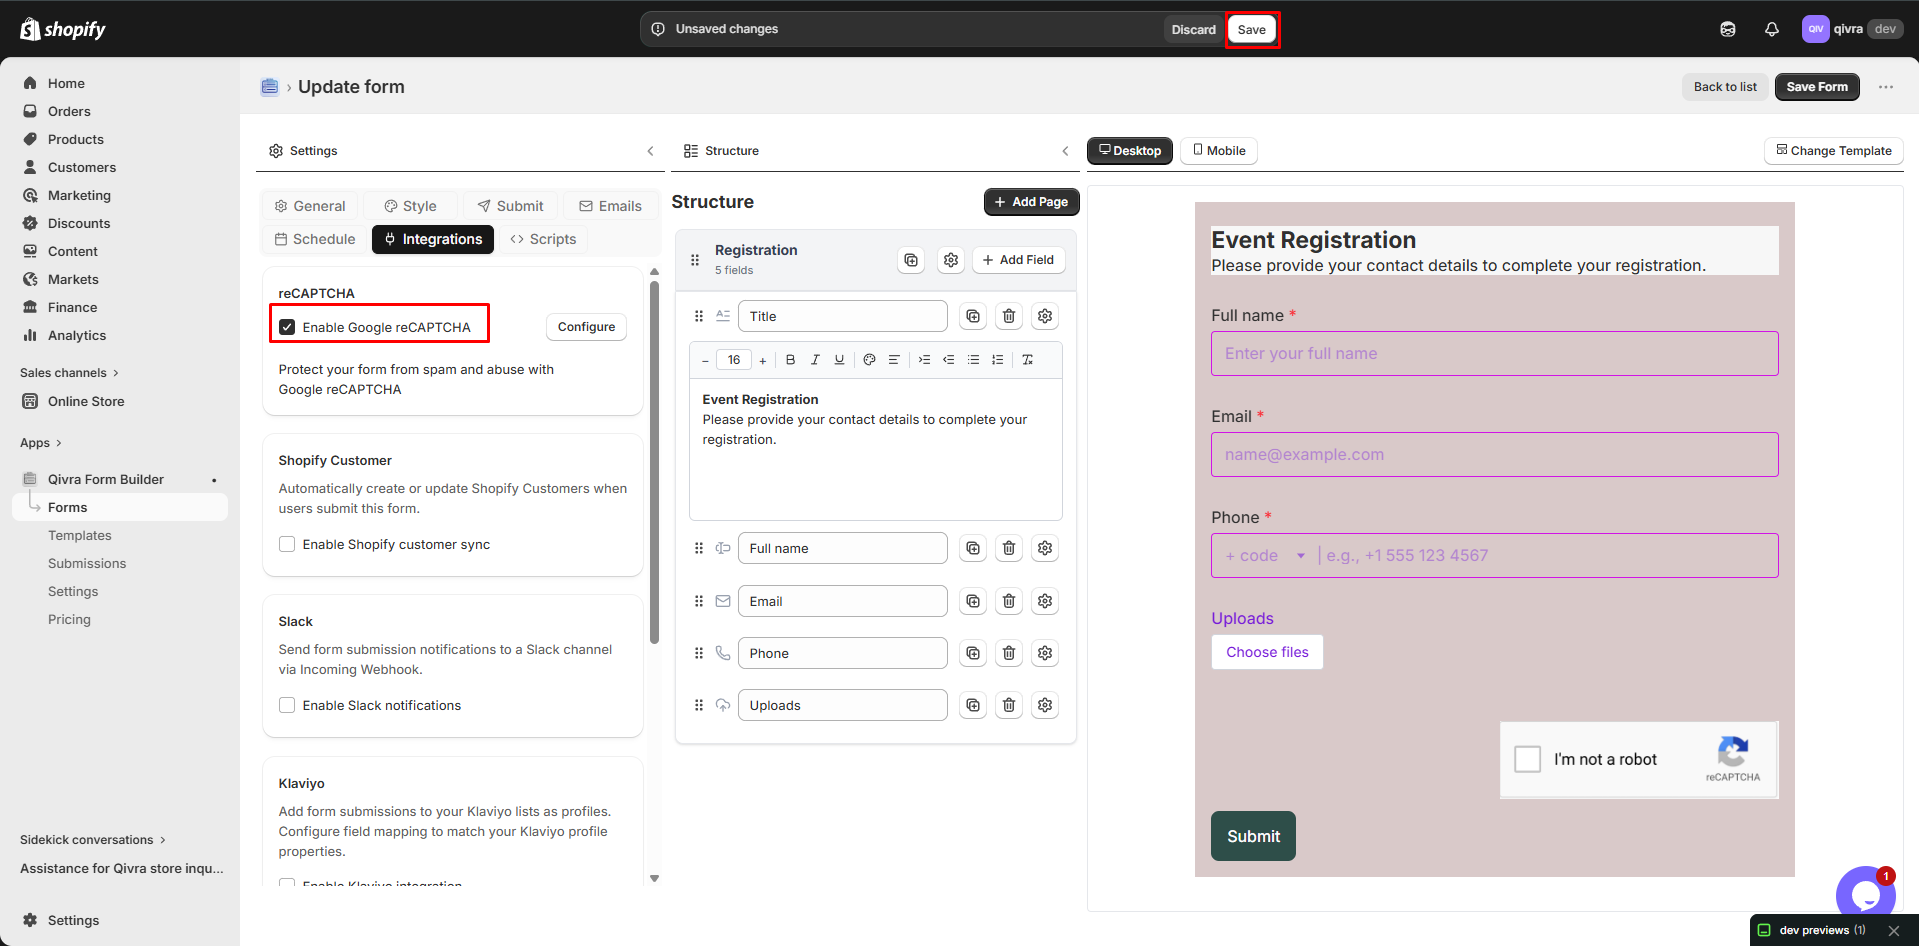1919x946 pixels.
Task: Toggle underline formatting in the rich text toolbar
Action: tap(839, 360)
